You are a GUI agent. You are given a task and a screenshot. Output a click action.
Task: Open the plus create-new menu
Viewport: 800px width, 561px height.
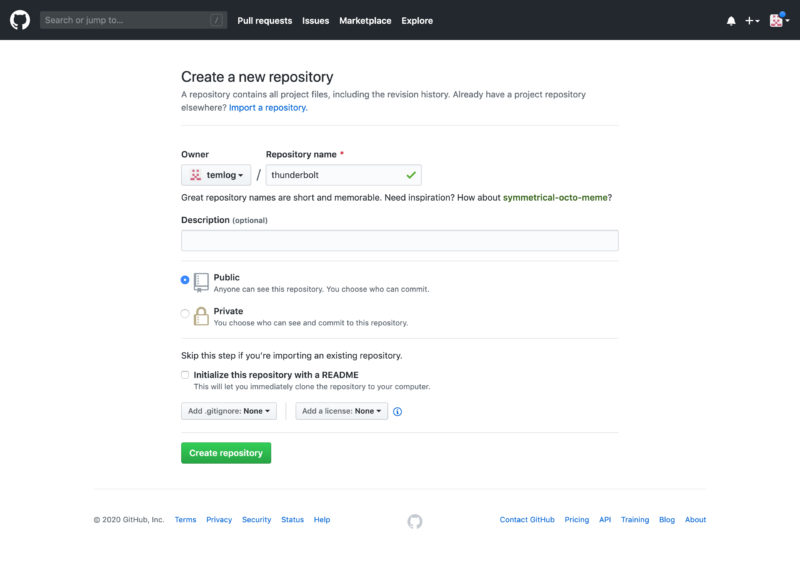[x=752, y=21]
